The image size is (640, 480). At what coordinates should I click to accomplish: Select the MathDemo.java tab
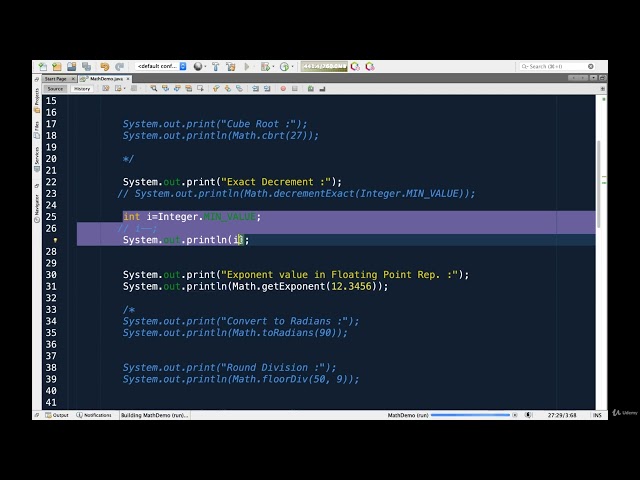pos(106,78)
